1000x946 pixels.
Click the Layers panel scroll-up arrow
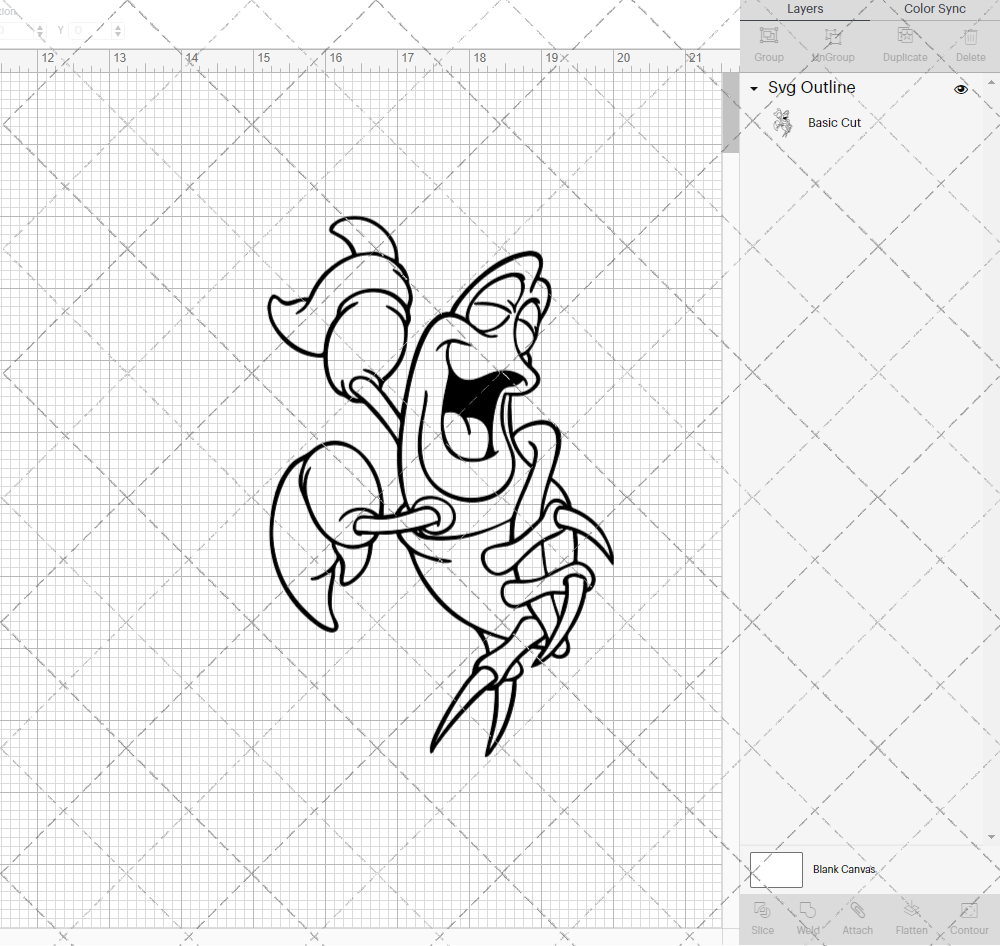pos(990,83)
